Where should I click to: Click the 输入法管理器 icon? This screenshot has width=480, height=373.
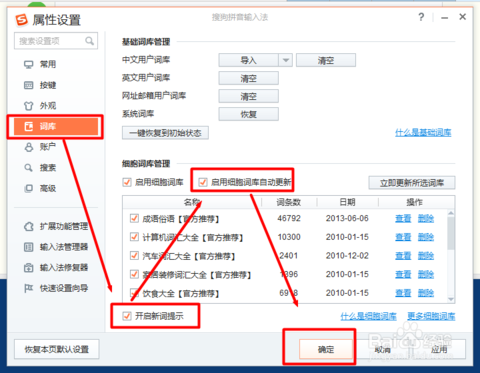tap(29, 247)
